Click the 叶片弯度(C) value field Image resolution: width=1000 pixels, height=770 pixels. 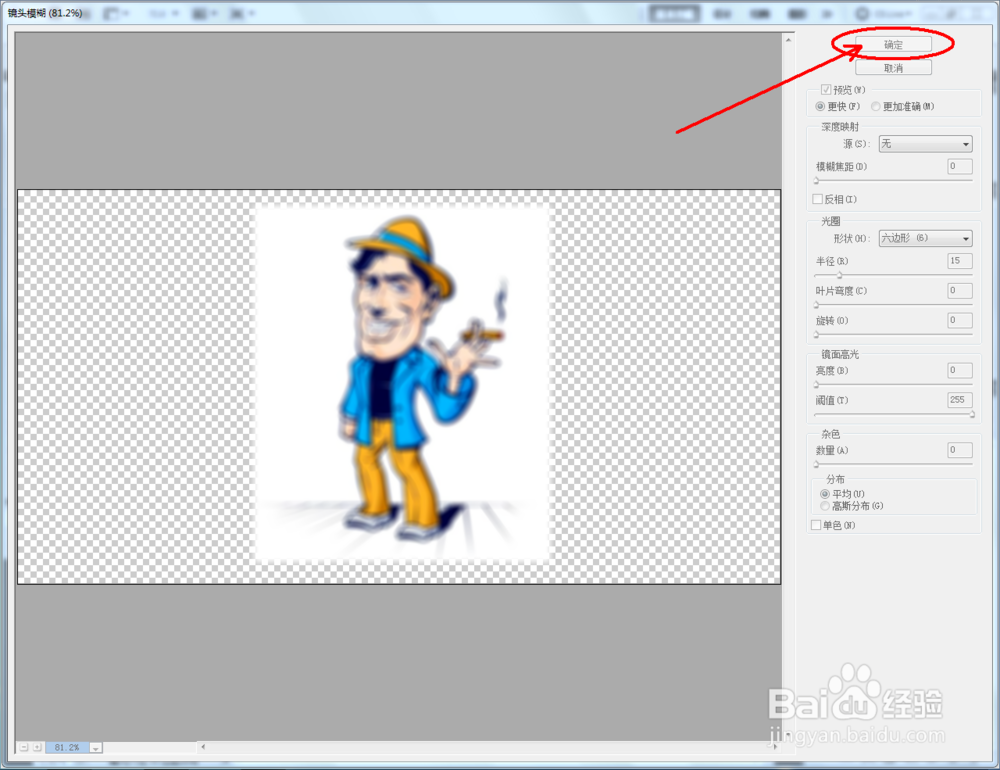[960, 290]
